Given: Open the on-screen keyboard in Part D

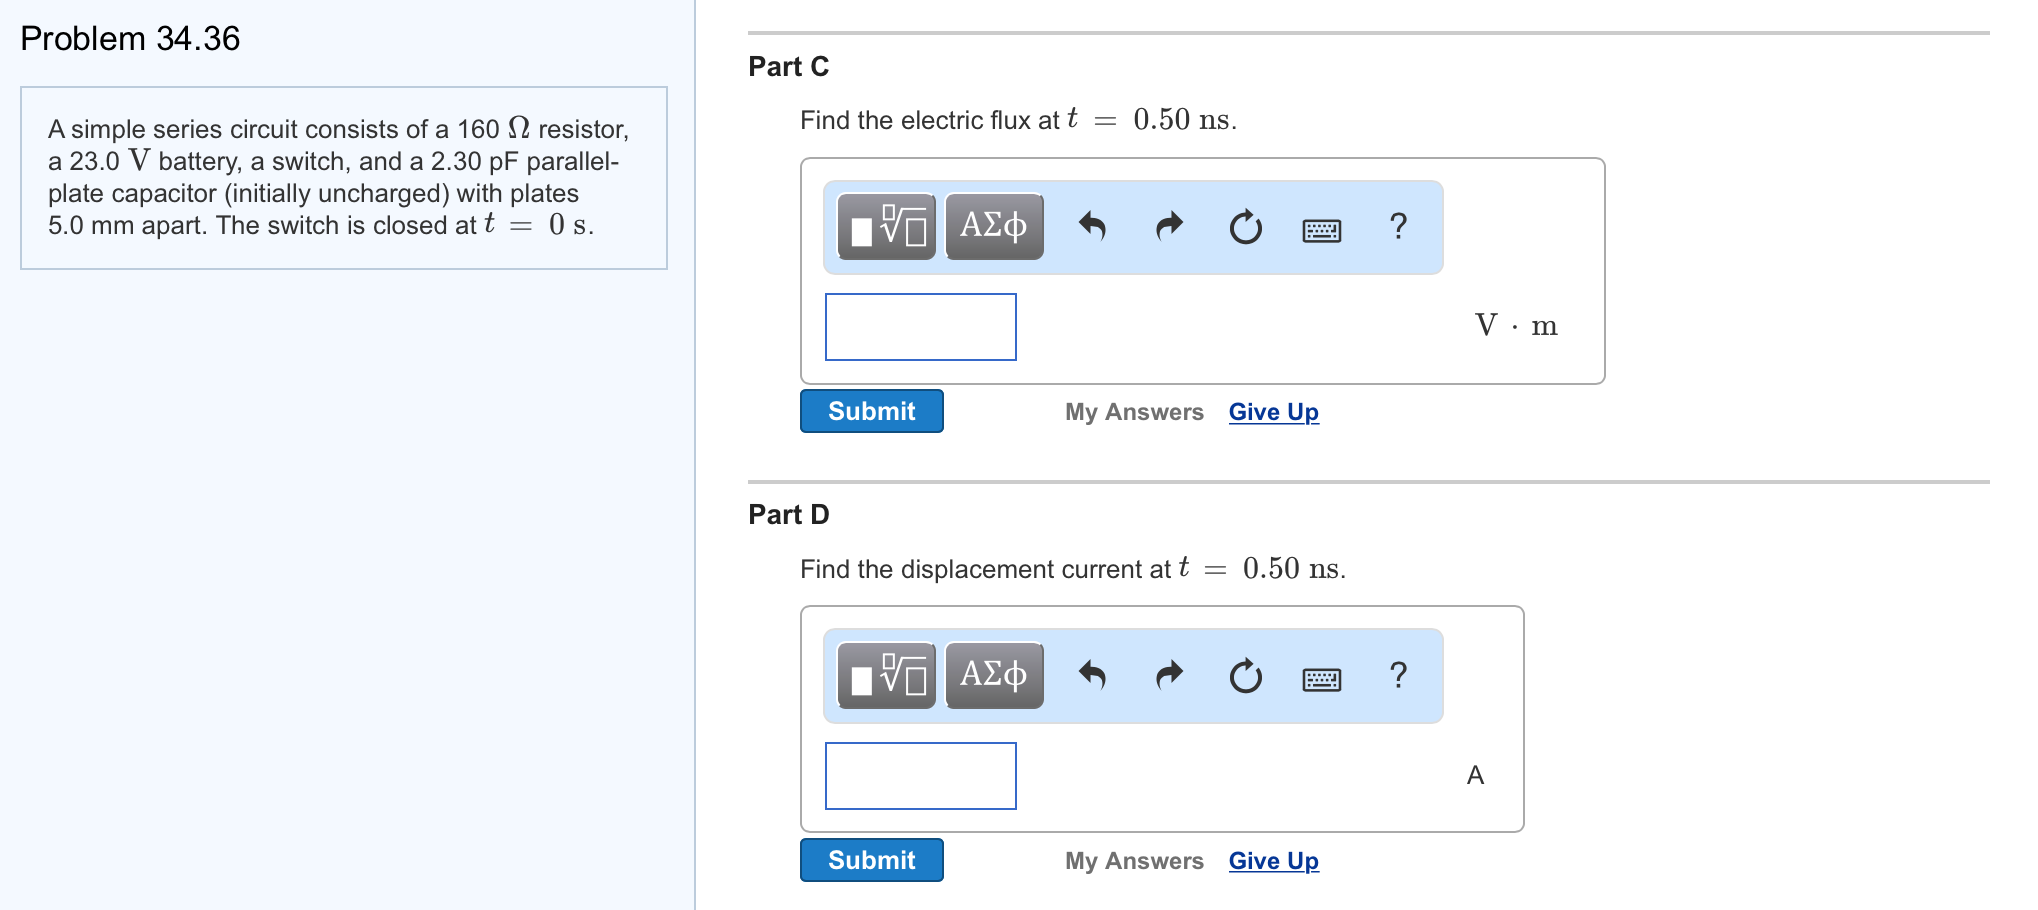Looking at the screenshot, I should [x=1320, y=678].
